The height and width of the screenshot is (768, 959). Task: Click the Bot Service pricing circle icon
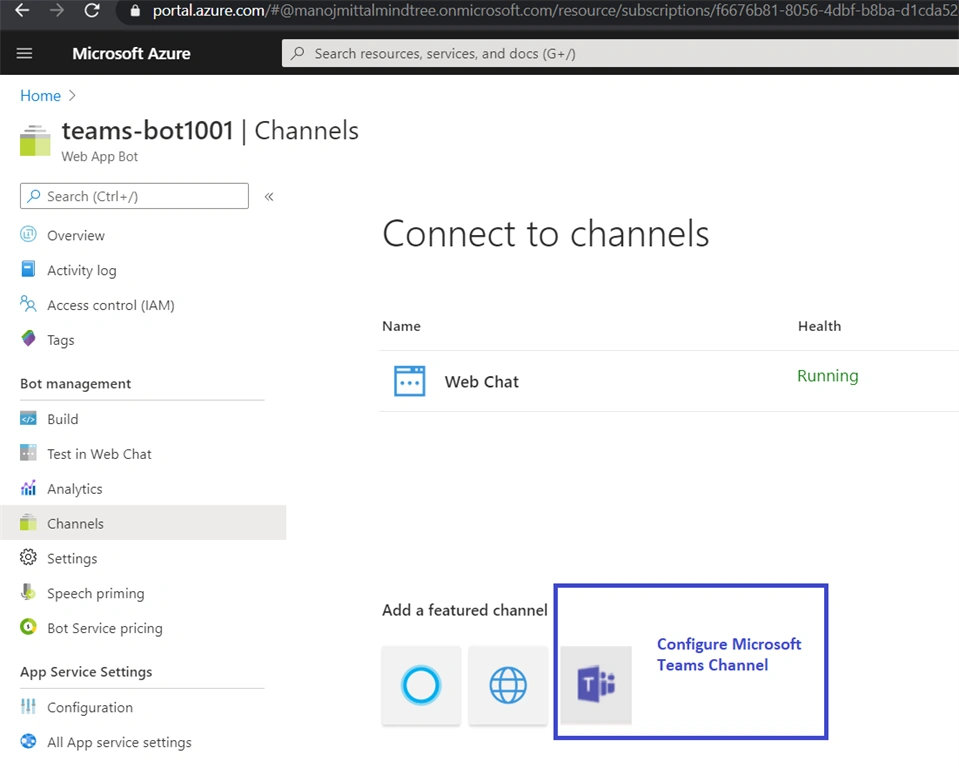[28, 627]
